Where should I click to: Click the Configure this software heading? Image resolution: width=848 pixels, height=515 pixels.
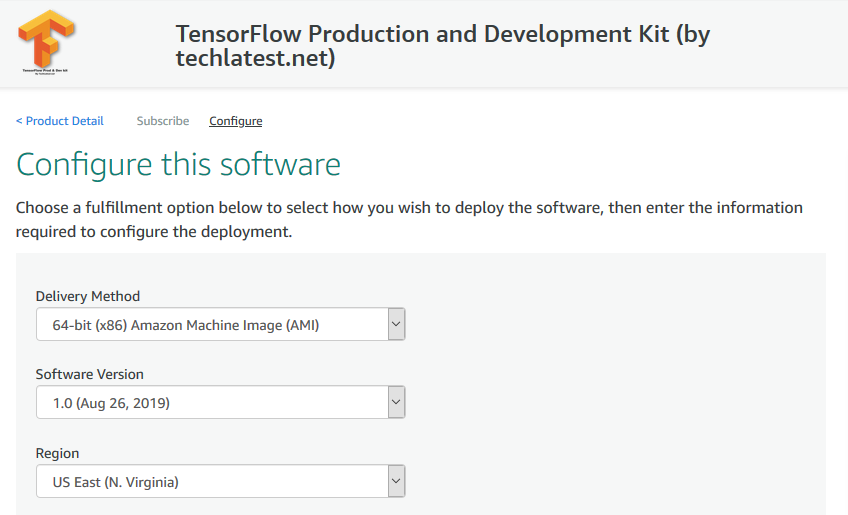point(178,164)
